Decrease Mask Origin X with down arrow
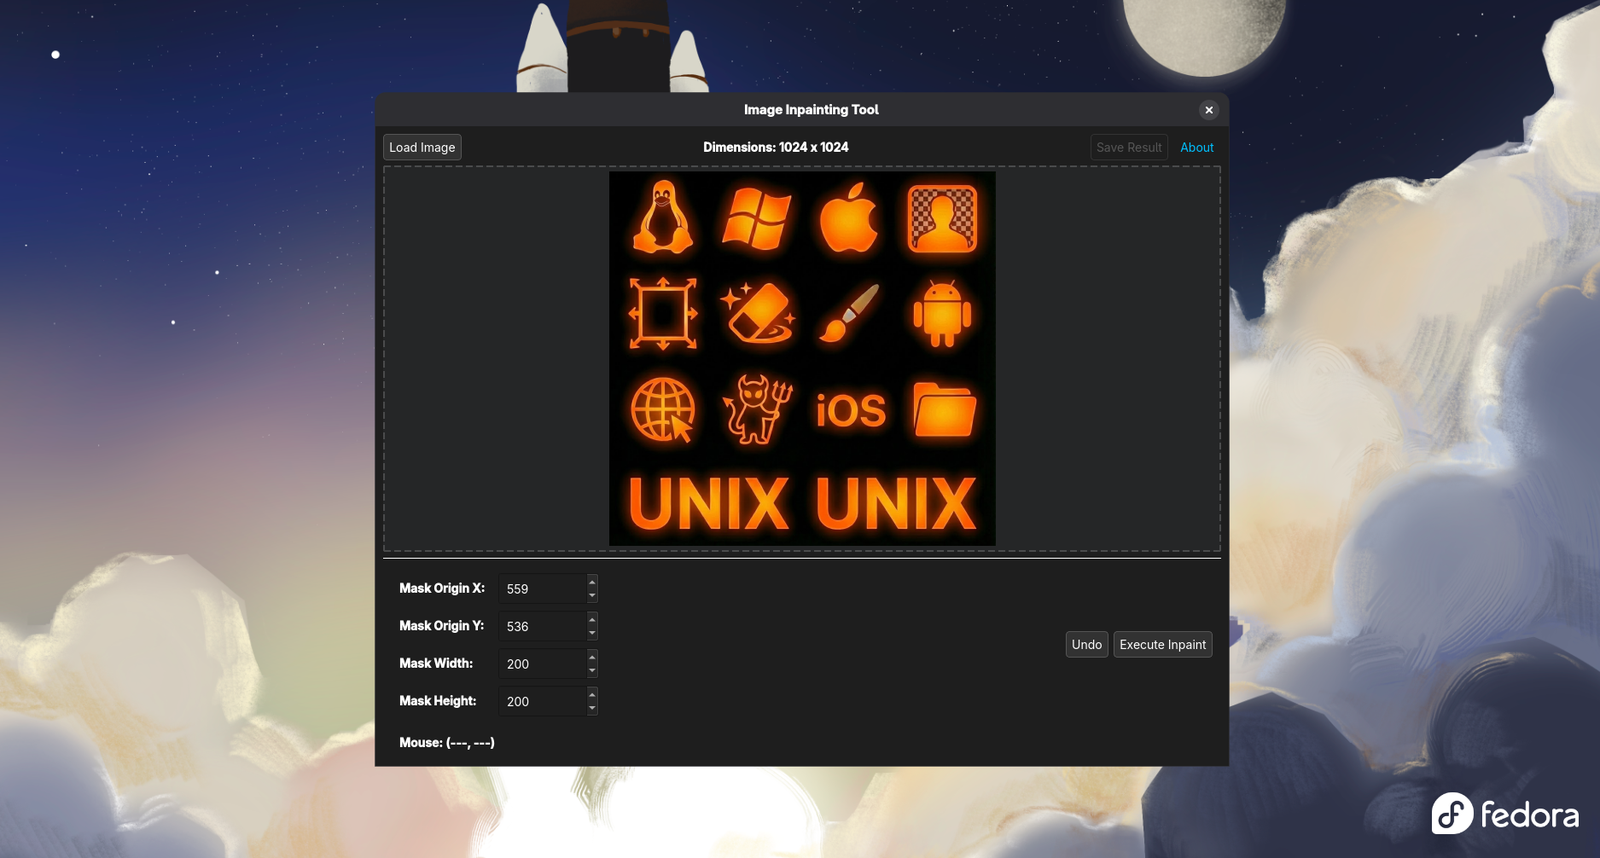The image size is (1600, 858). coord(592,596)
